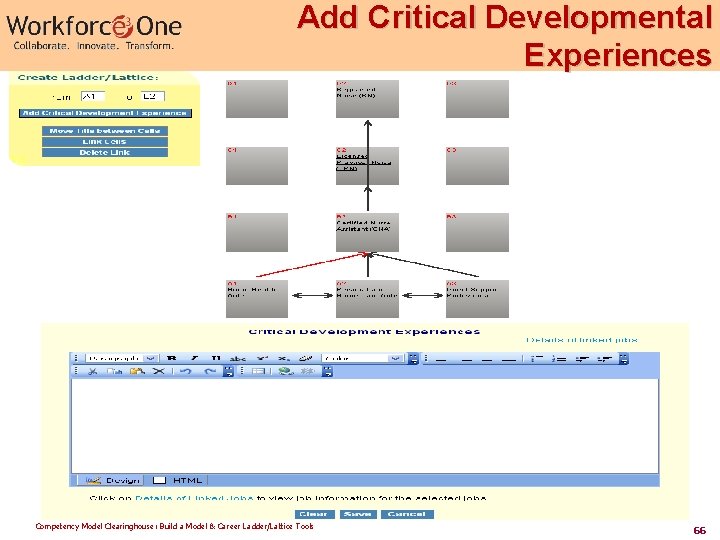
Task: Copy selection using the copy icon
Action: coord(114,371)
